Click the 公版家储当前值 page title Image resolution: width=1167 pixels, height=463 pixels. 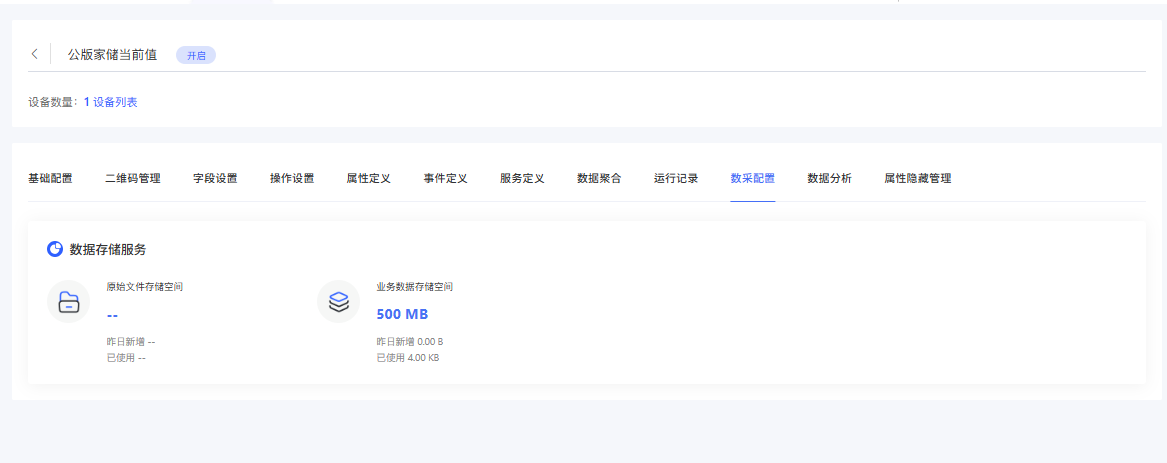click(112, 55)
